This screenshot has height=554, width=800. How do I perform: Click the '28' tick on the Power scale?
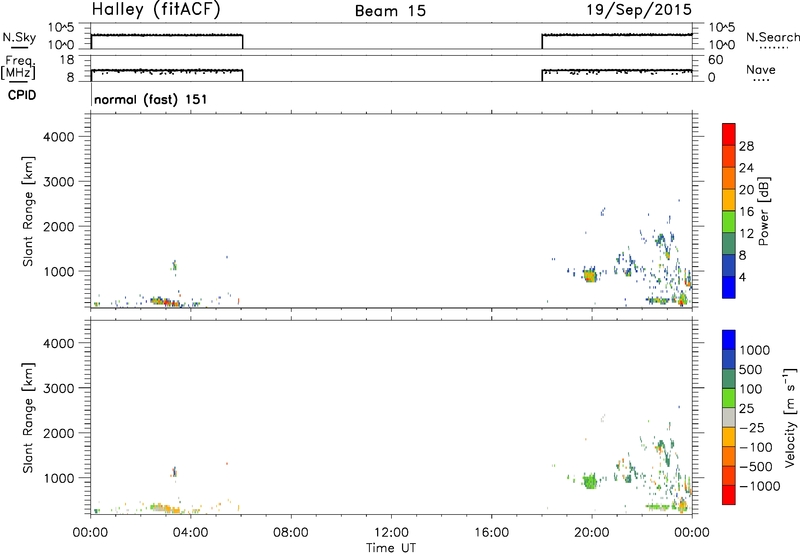point(746,146)
